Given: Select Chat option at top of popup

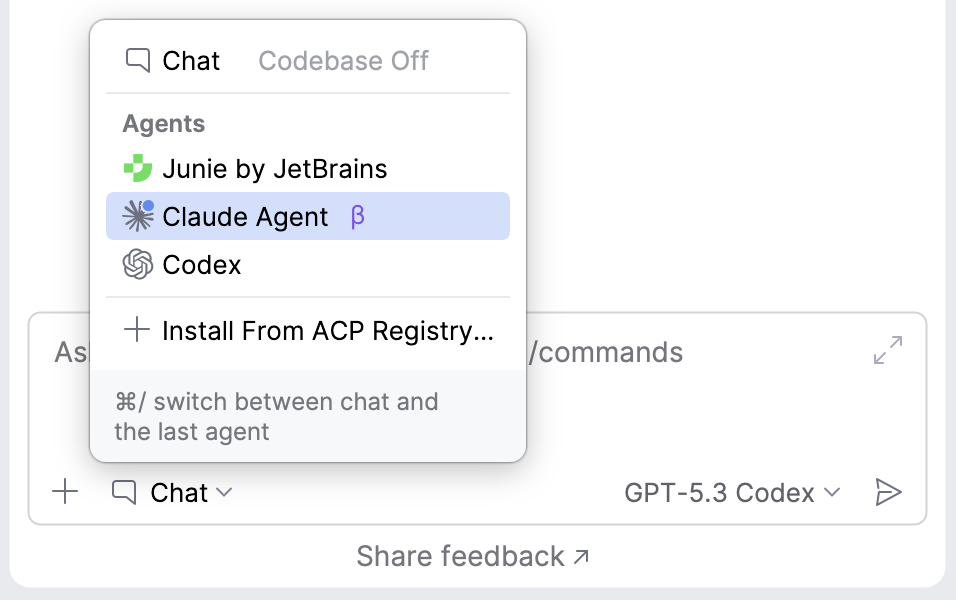Looking at the screenshot, I should coord(190,61).
